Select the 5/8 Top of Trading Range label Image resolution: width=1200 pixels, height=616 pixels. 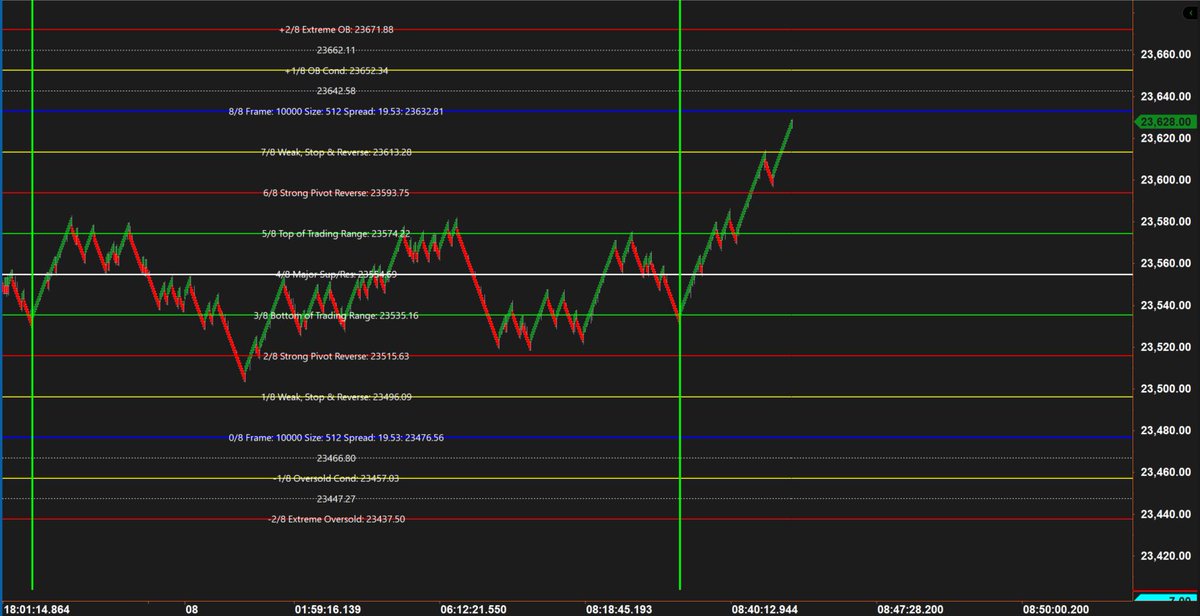[336, 234]
